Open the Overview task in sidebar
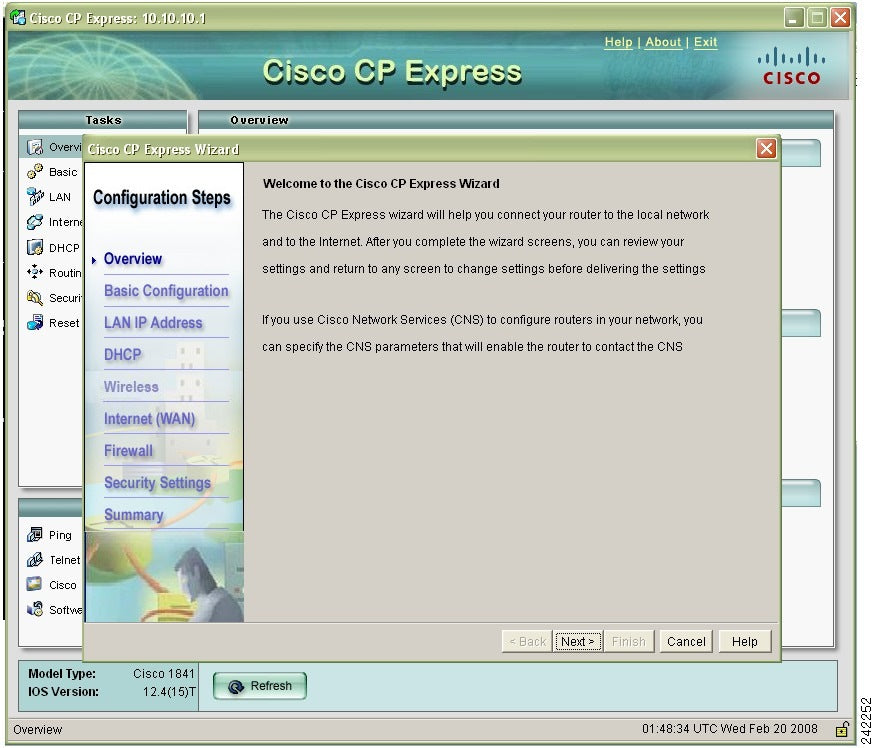Screen dimensions: 876x748 (x=35, y=146)
